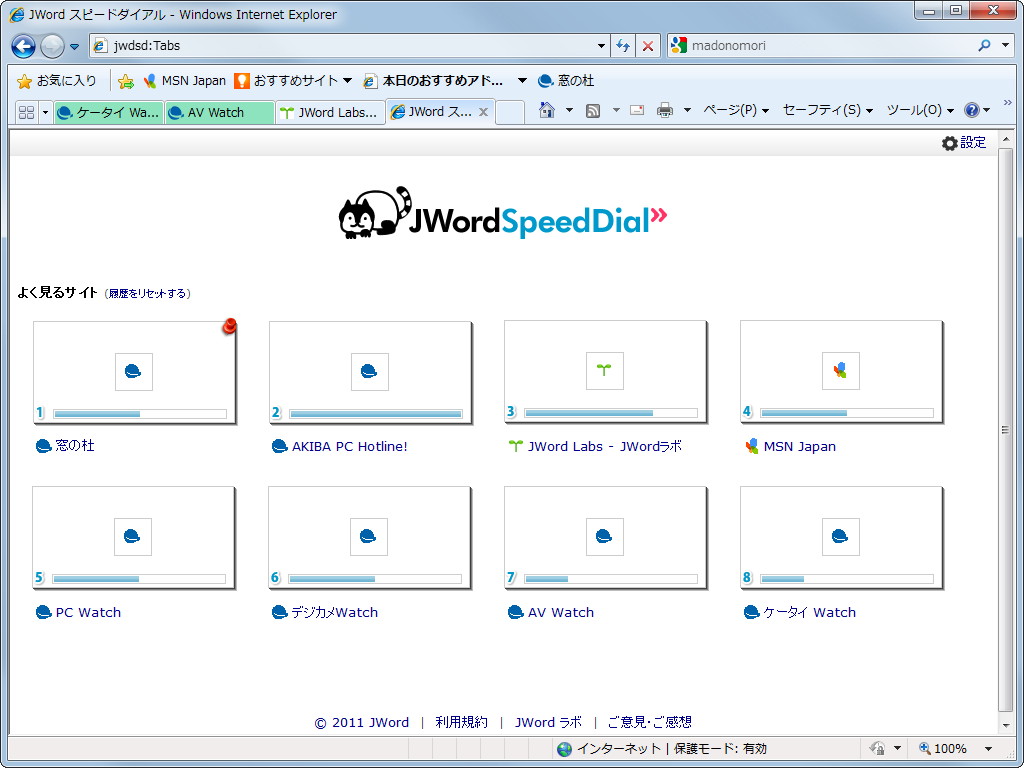Open the 100% zoom level dropdown
Image resolution: width=1024 pixels, height=768 pixels.
pos(988,748)
